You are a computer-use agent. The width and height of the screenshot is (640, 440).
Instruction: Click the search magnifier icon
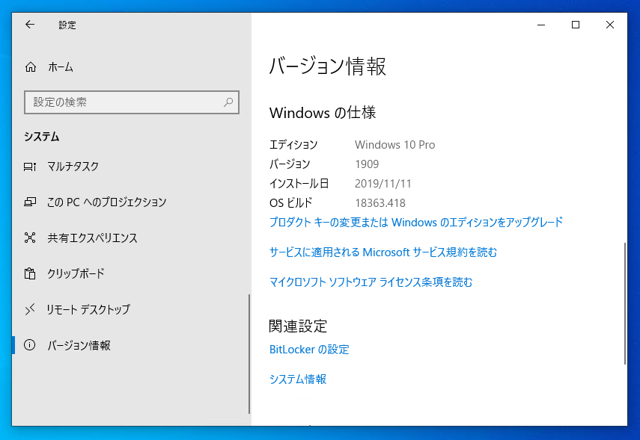pos(229,102)
